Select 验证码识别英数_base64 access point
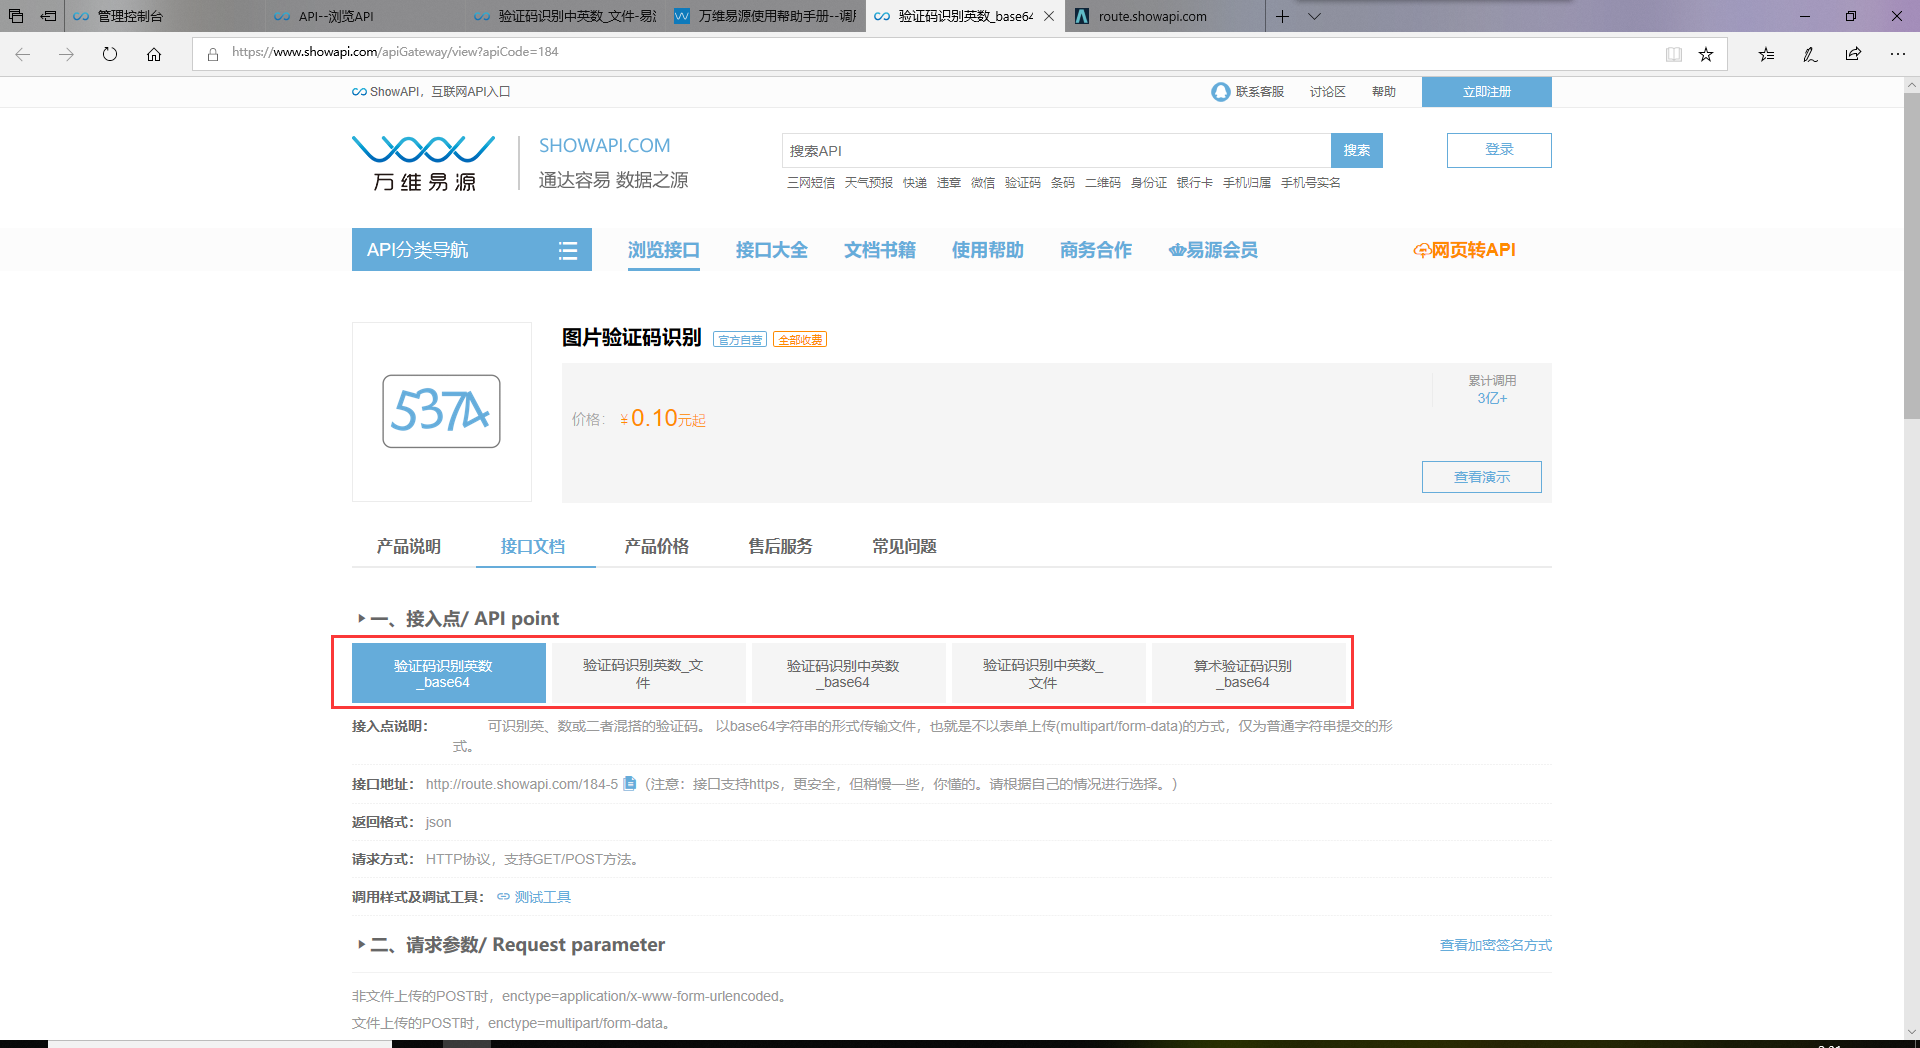This screenshot has width=1920, height=1048. coord(449,673)
